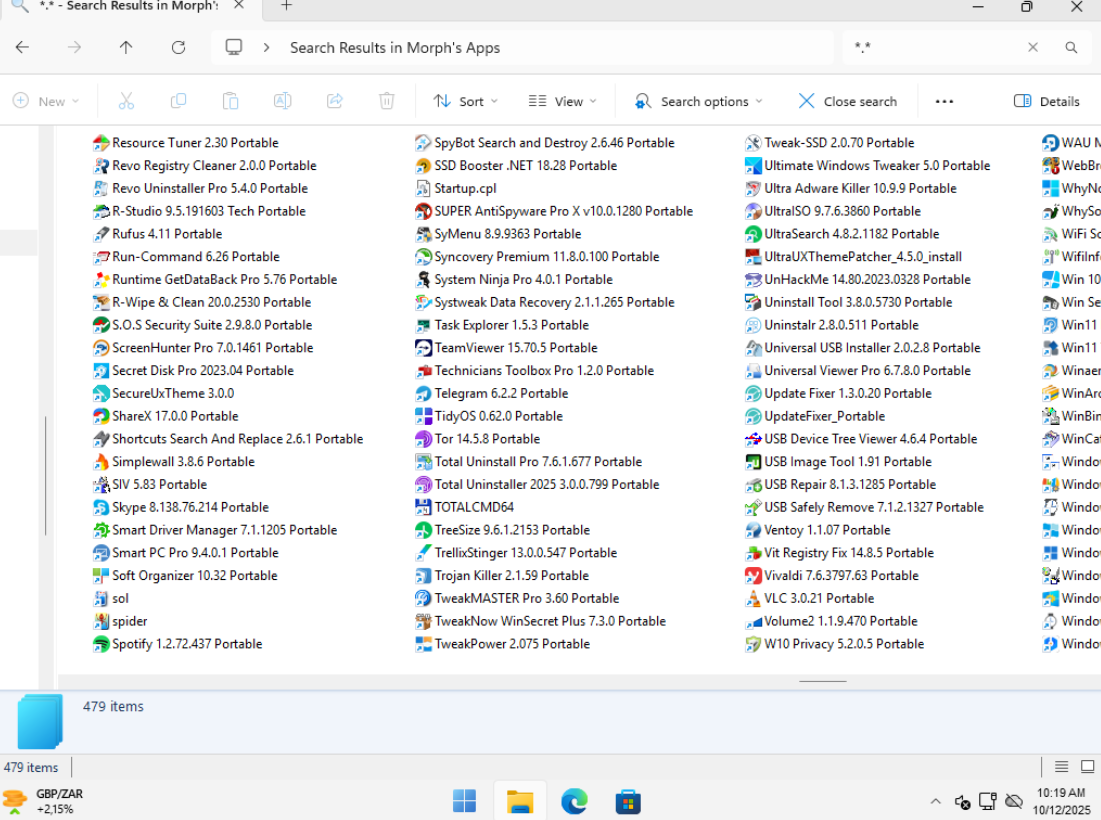Viewport: 1101px width, 820px height.
Task: Switch to large thumbnails view in status bar
Action: pyautogui.click(x=1087, y=767)
